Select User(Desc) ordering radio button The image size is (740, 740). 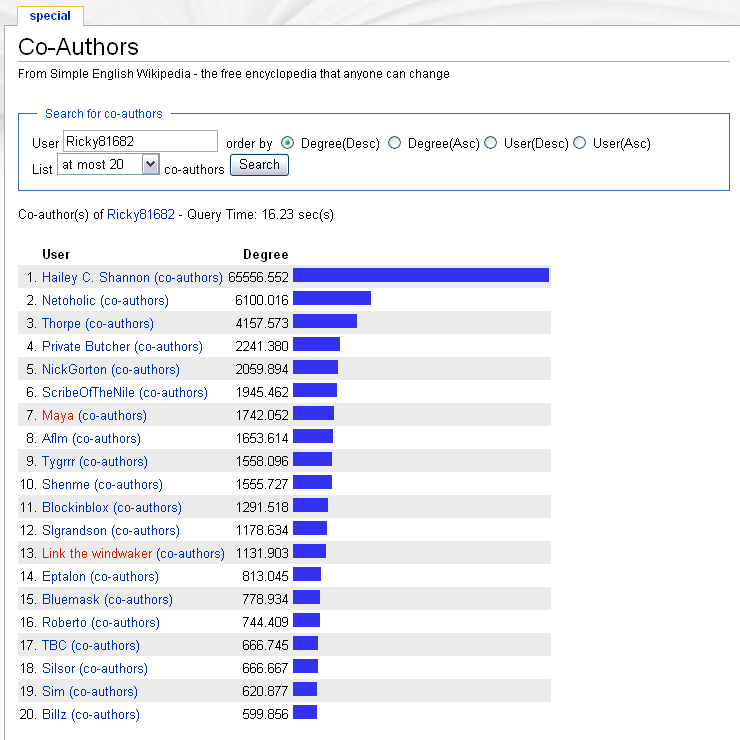pos(491,143)
